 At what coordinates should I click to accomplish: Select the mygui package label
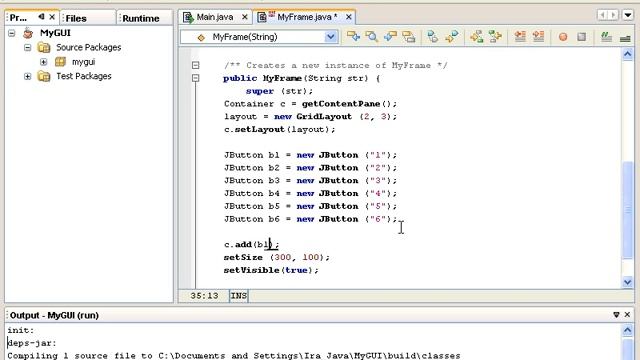[84, 62]
